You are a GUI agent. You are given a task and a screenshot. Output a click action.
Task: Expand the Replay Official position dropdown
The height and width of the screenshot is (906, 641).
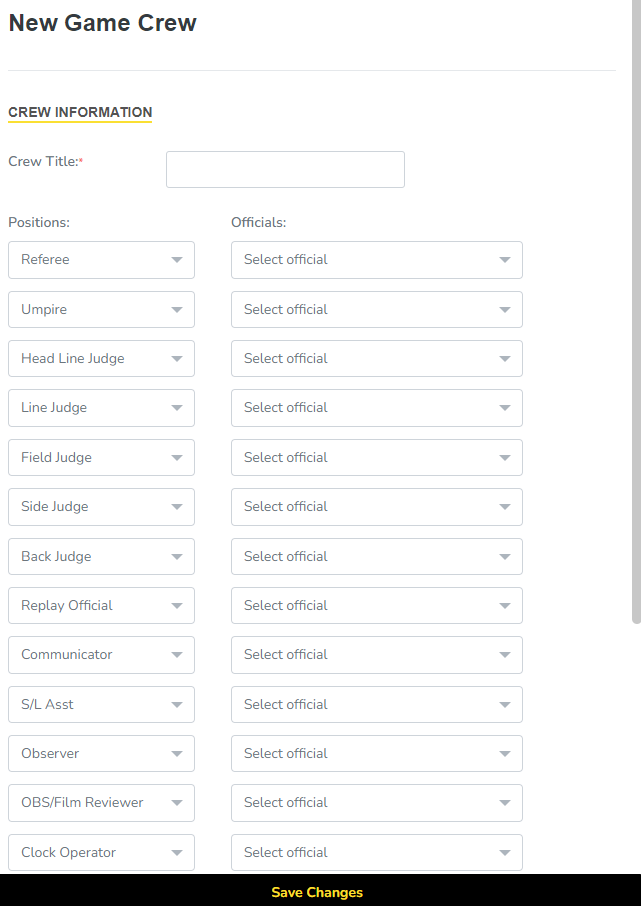[x=101, y=606]
